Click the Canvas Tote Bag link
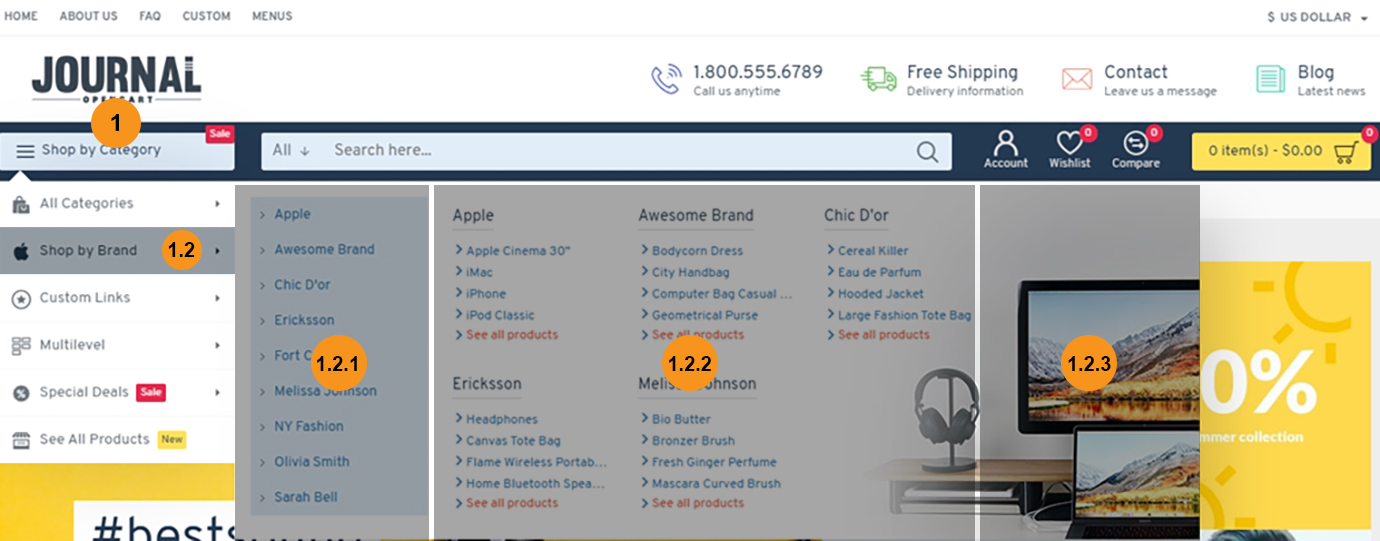 [513, 441]
